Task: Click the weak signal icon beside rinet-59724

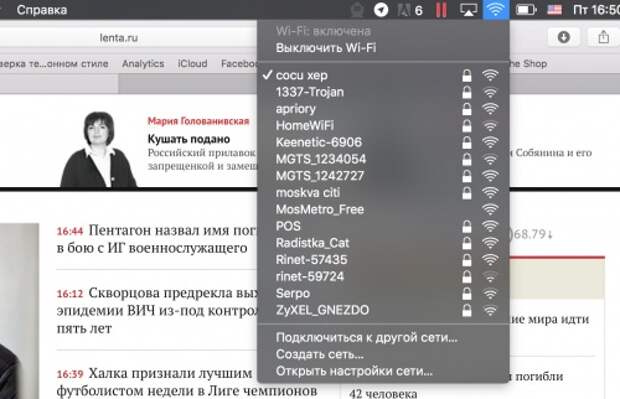Action: (x=490, y=276)
